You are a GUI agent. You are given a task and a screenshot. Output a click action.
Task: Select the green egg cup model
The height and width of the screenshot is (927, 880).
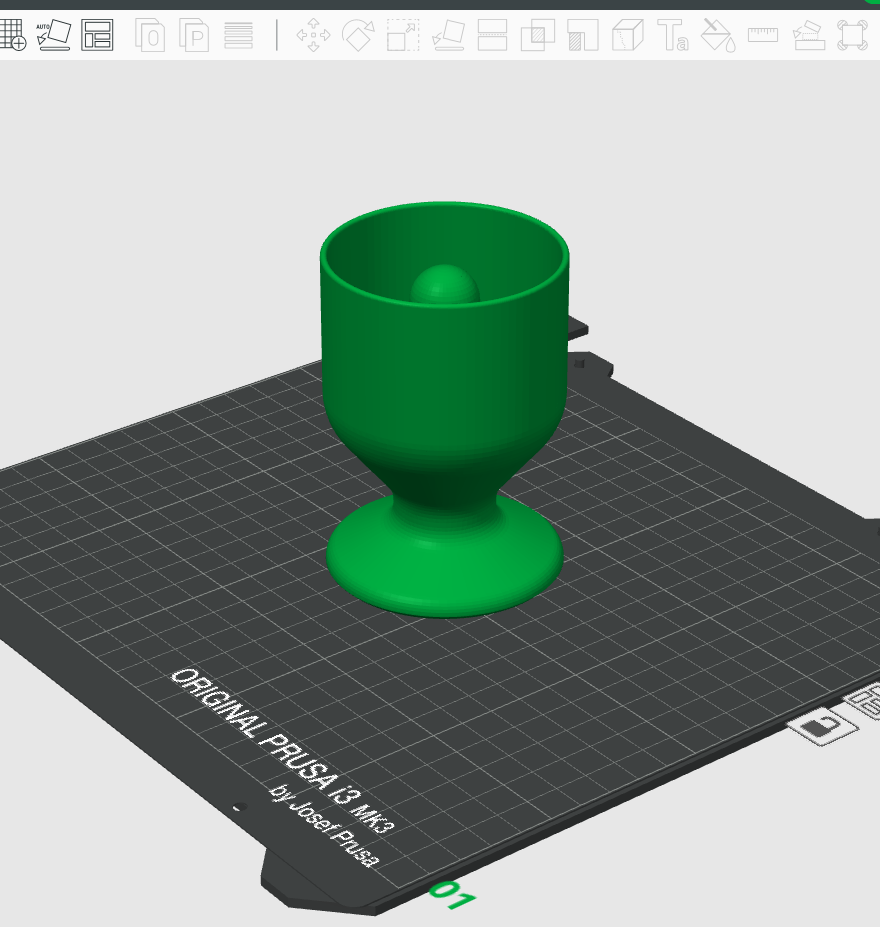(x=445, y=410)
